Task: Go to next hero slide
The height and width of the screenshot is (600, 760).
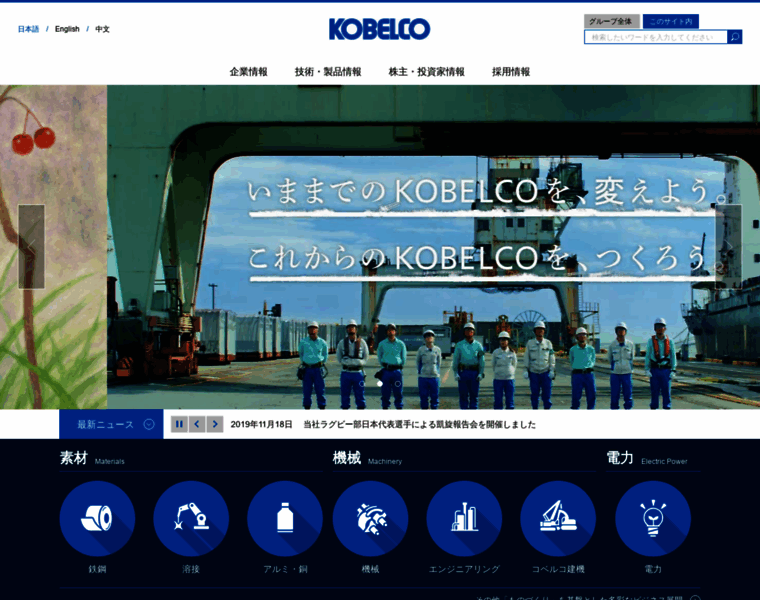Action: tap(728, 246)
